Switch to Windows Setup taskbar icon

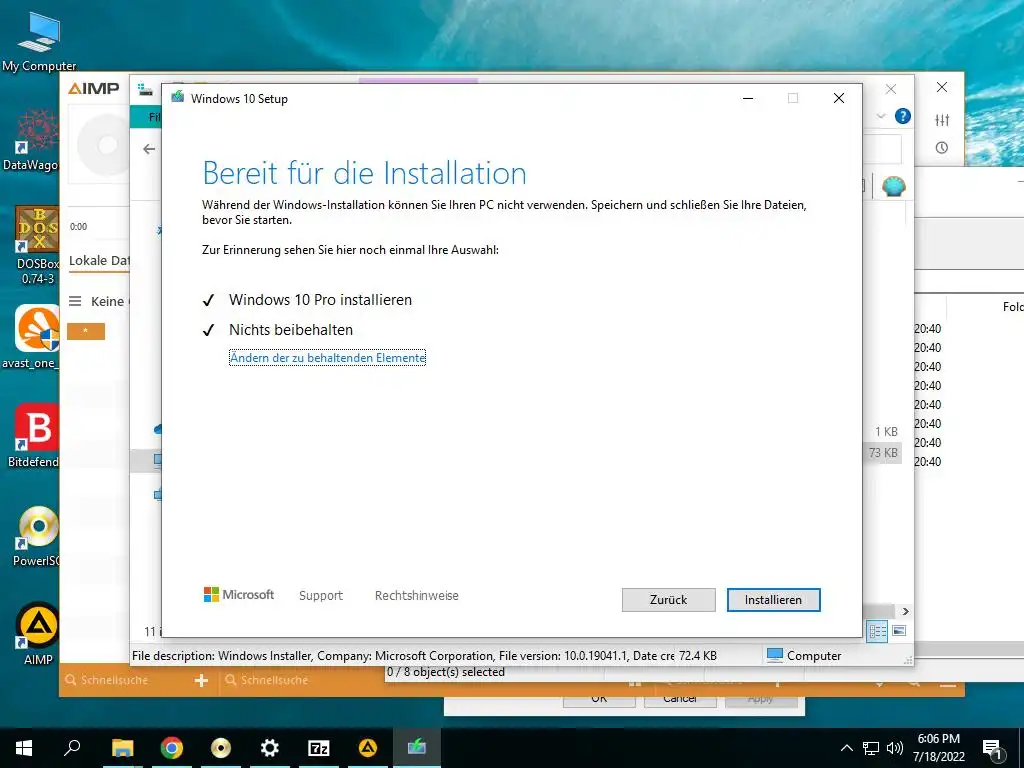coord(417,748)
